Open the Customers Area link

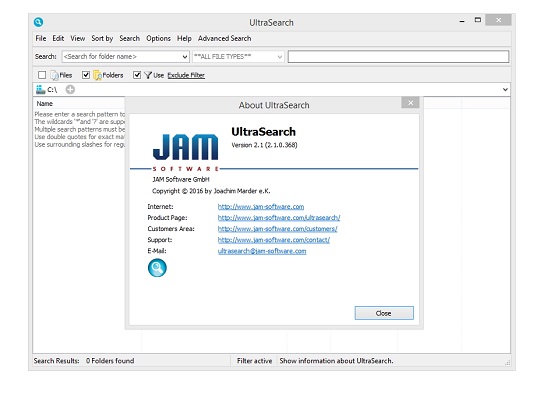[277, 229]
